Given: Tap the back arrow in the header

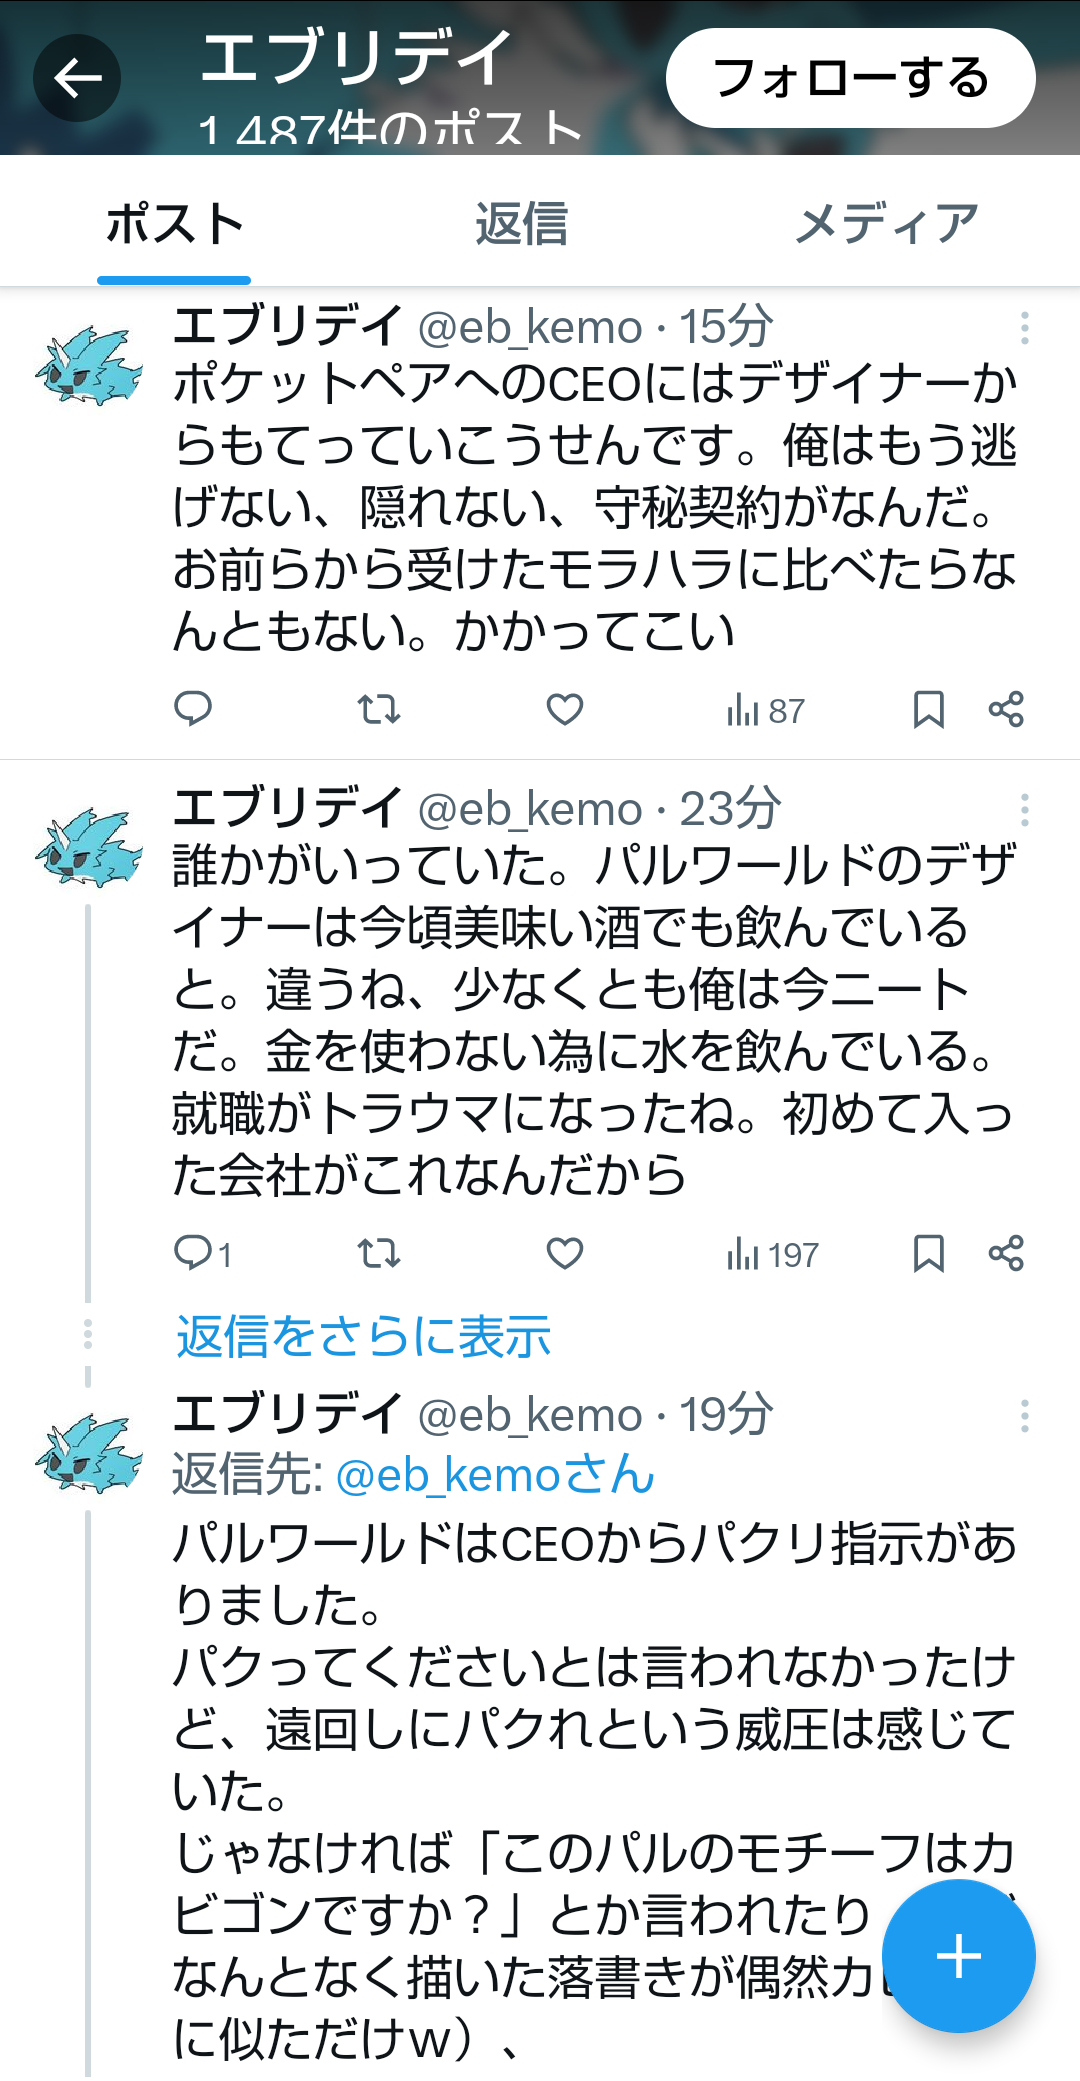Looking at the screenshot, I should coord(77,78).
